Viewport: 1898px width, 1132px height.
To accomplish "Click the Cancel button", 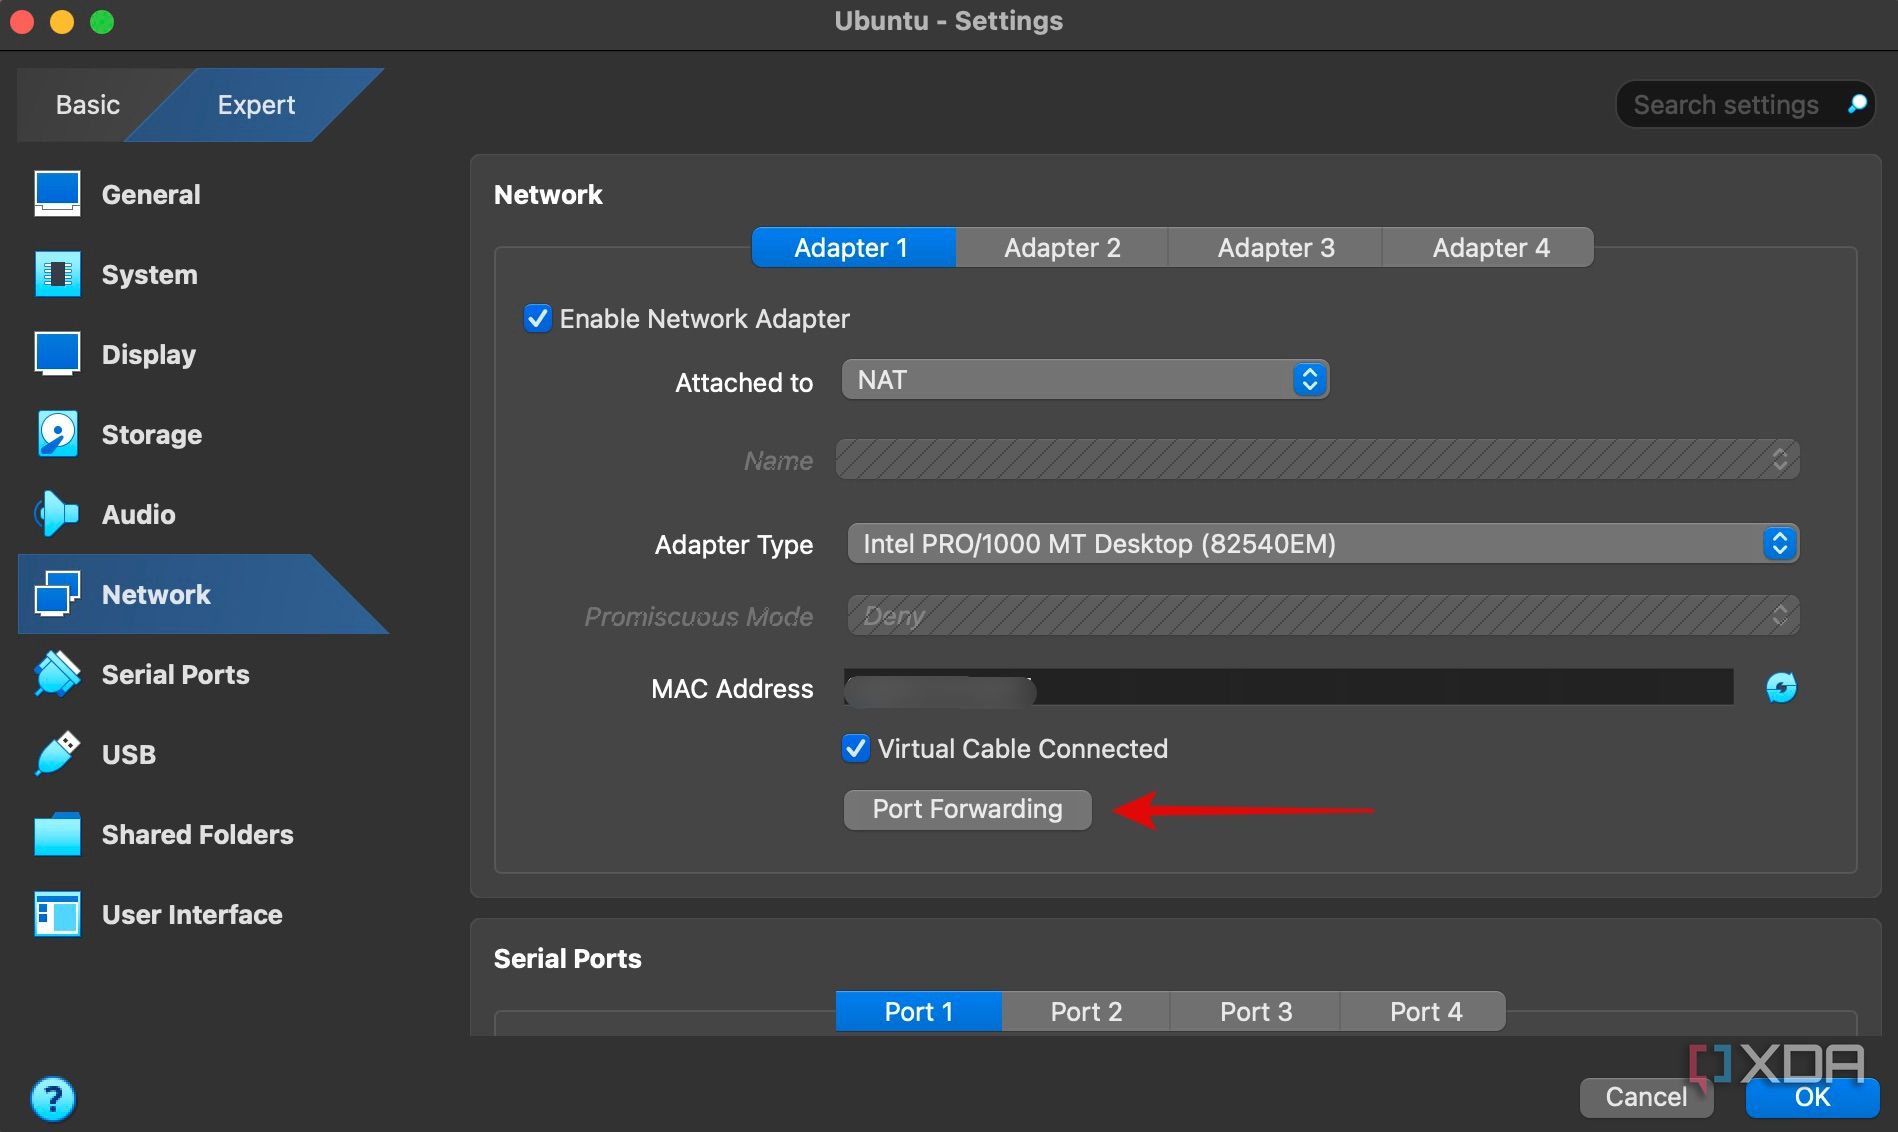I will click(1646, 1097).
